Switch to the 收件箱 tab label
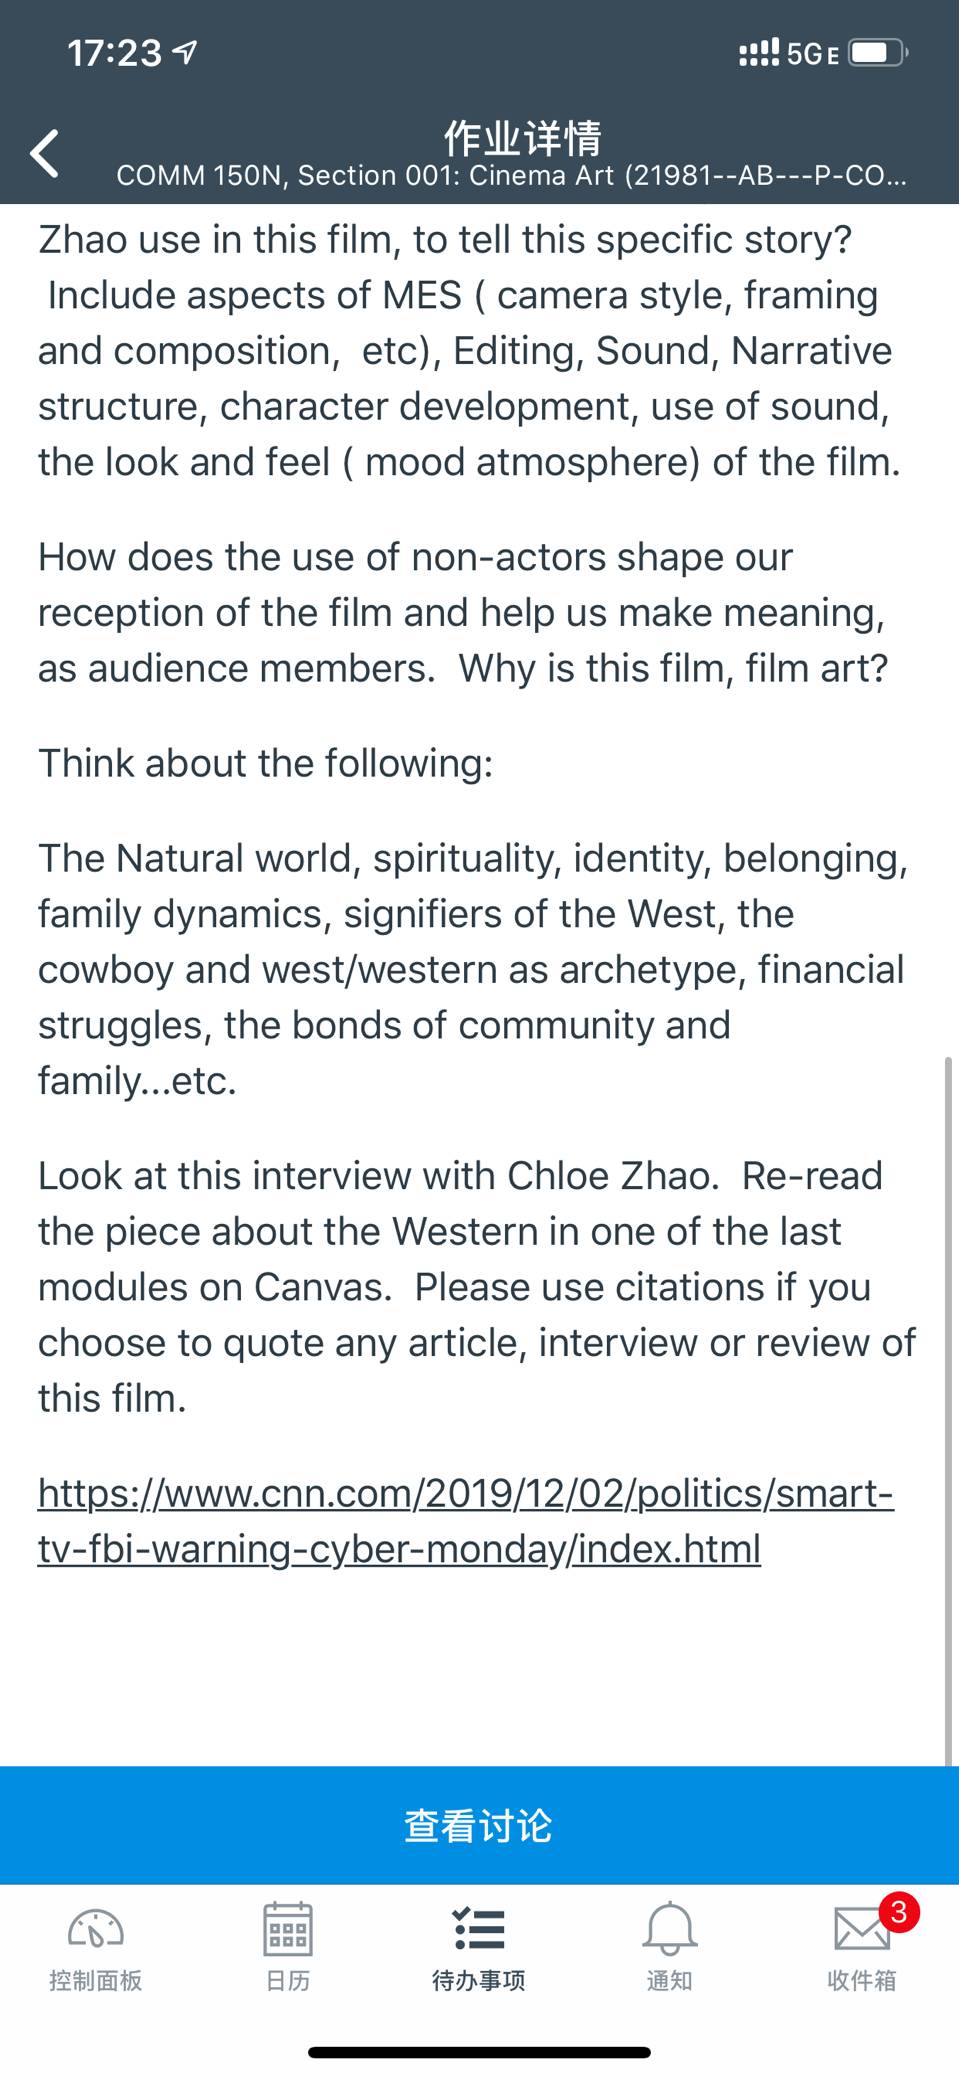Viewport: 959px width, 2077px height. [862, 1980]
